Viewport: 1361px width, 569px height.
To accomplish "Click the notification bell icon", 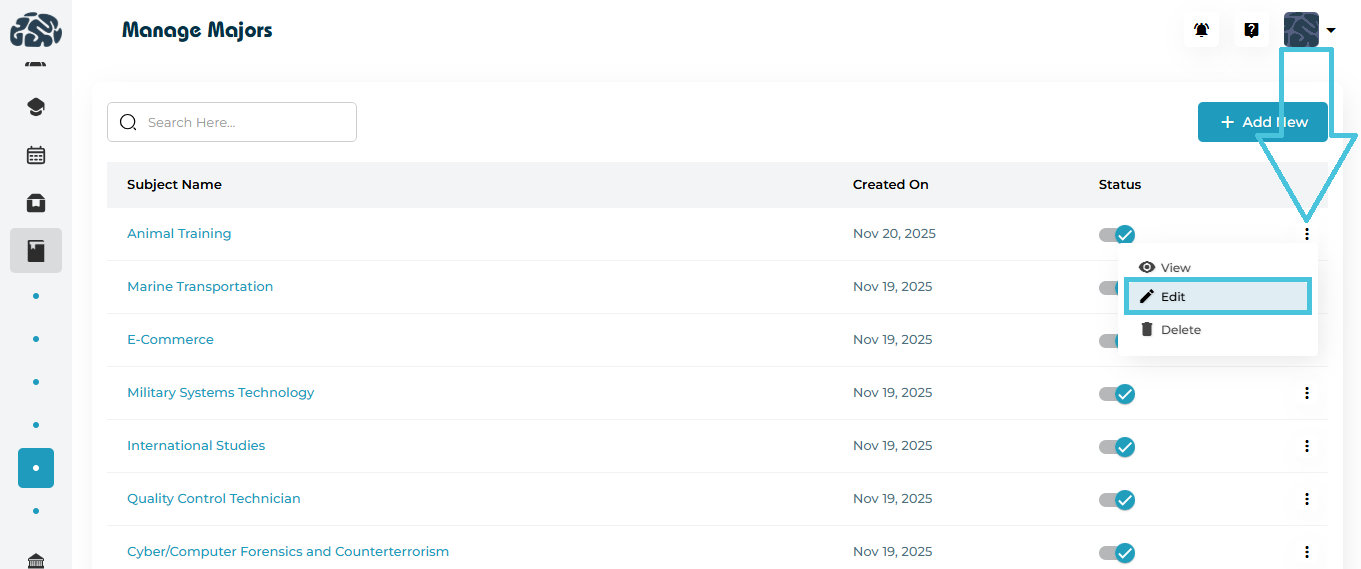I will click(1201, 31).
